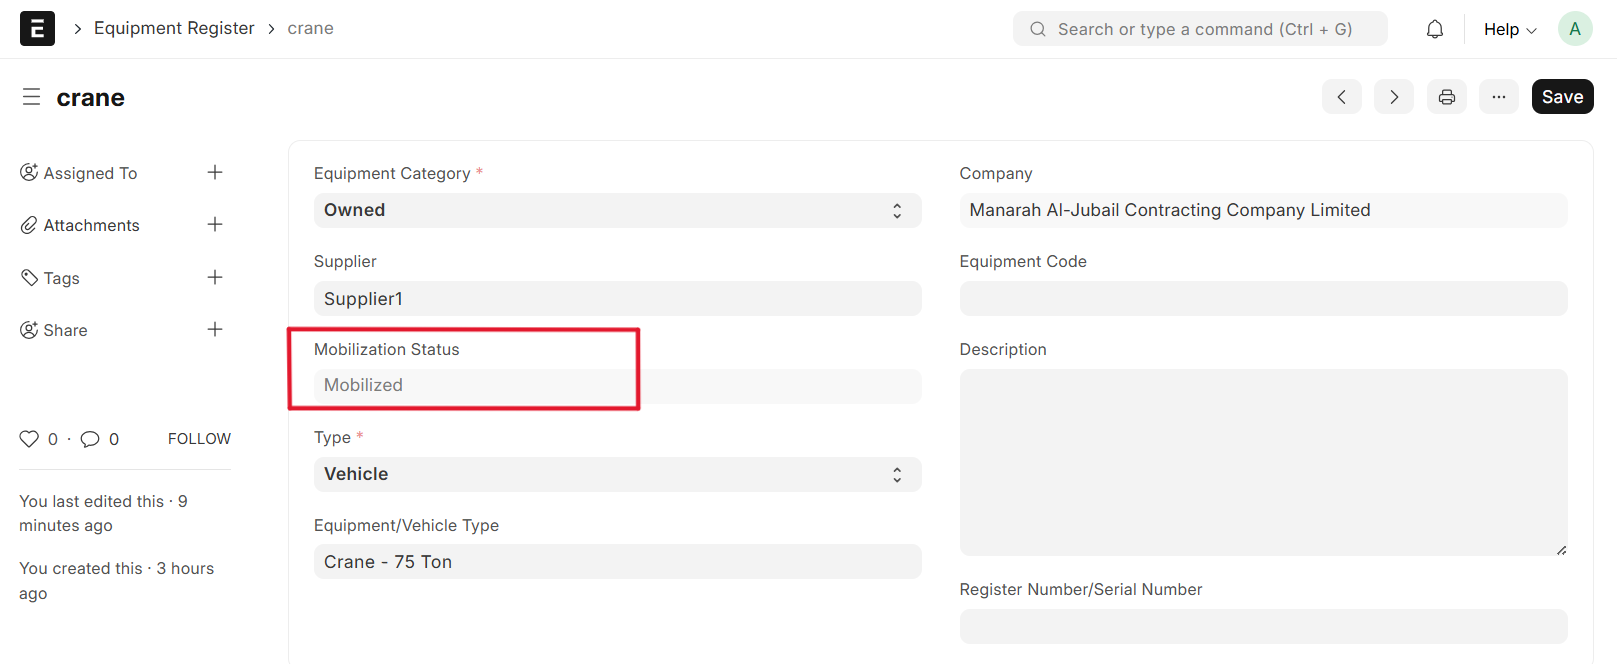This screenshot has height=664, width=1617.
Task: Share document using plus icon
Action: [215, 330]
